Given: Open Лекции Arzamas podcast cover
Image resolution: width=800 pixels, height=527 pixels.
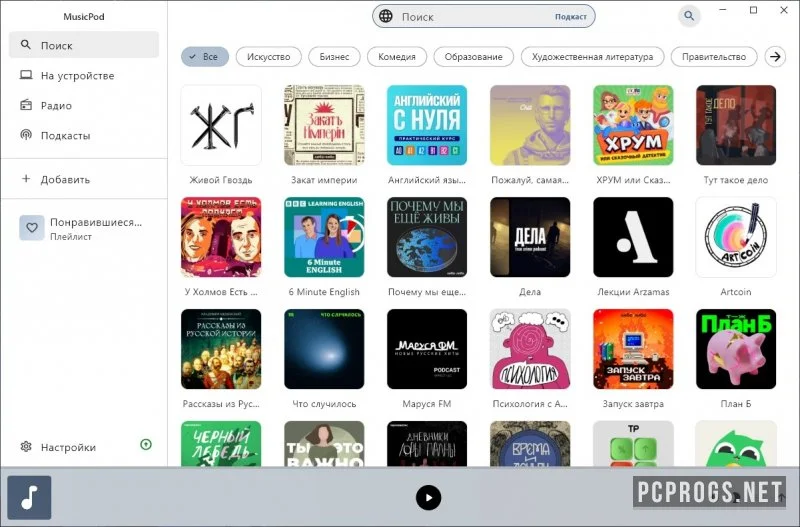Looking at the screenshot, I should (633, 237).
